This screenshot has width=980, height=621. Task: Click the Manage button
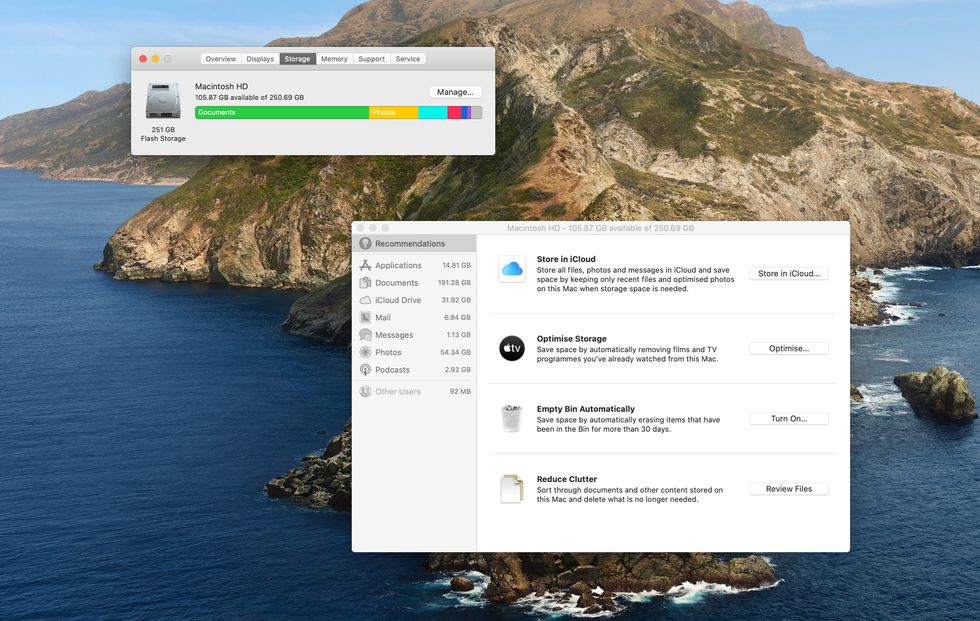click(454, 91)
